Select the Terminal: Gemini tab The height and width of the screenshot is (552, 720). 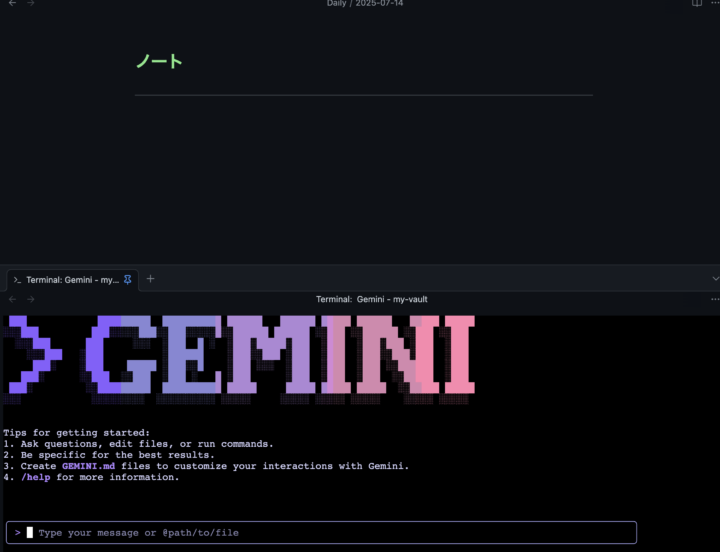[73, 280]
